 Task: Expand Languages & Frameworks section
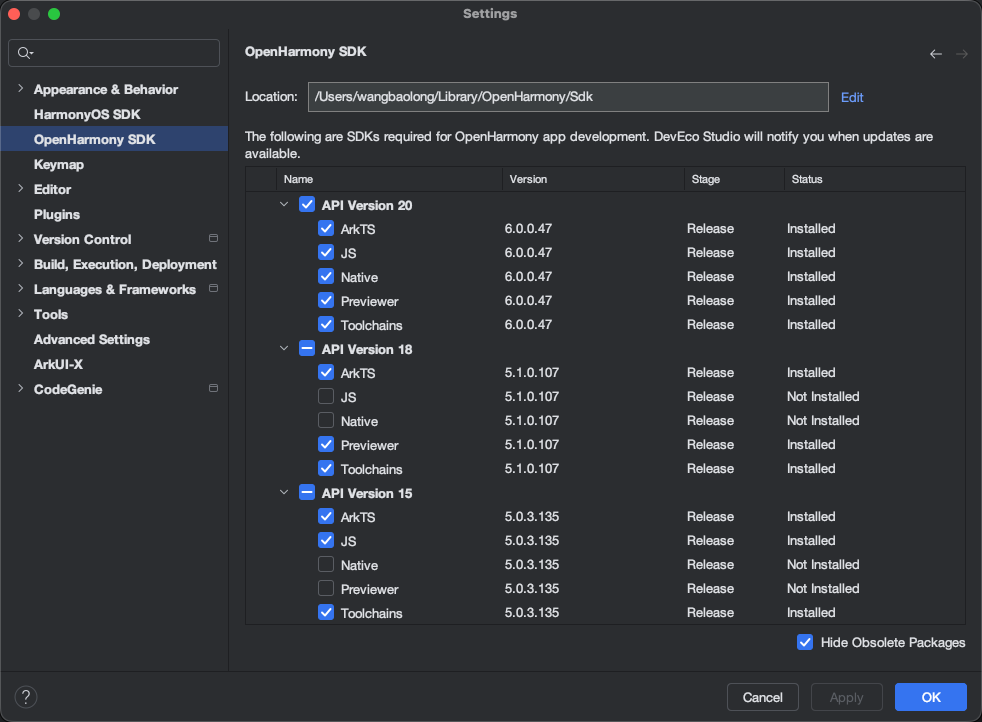click(21, 289)
